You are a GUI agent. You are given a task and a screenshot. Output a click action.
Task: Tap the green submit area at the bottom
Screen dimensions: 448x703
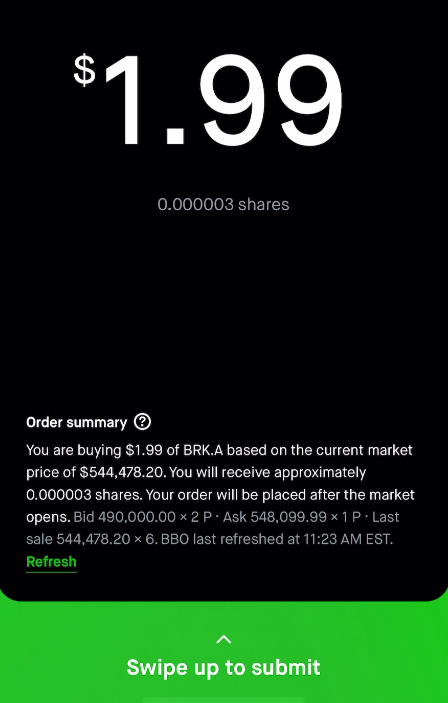[x=224, y=652]
